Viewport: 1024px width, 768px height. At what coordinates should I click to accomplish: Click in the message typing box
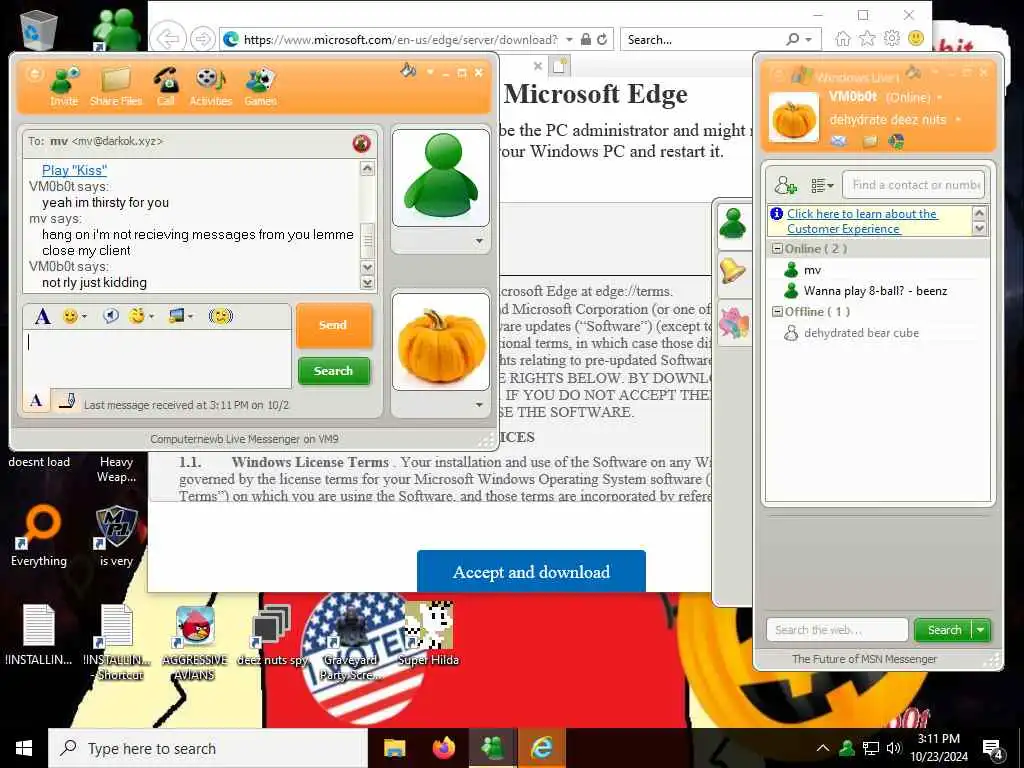pyautogui.click(x=157, y=359)
